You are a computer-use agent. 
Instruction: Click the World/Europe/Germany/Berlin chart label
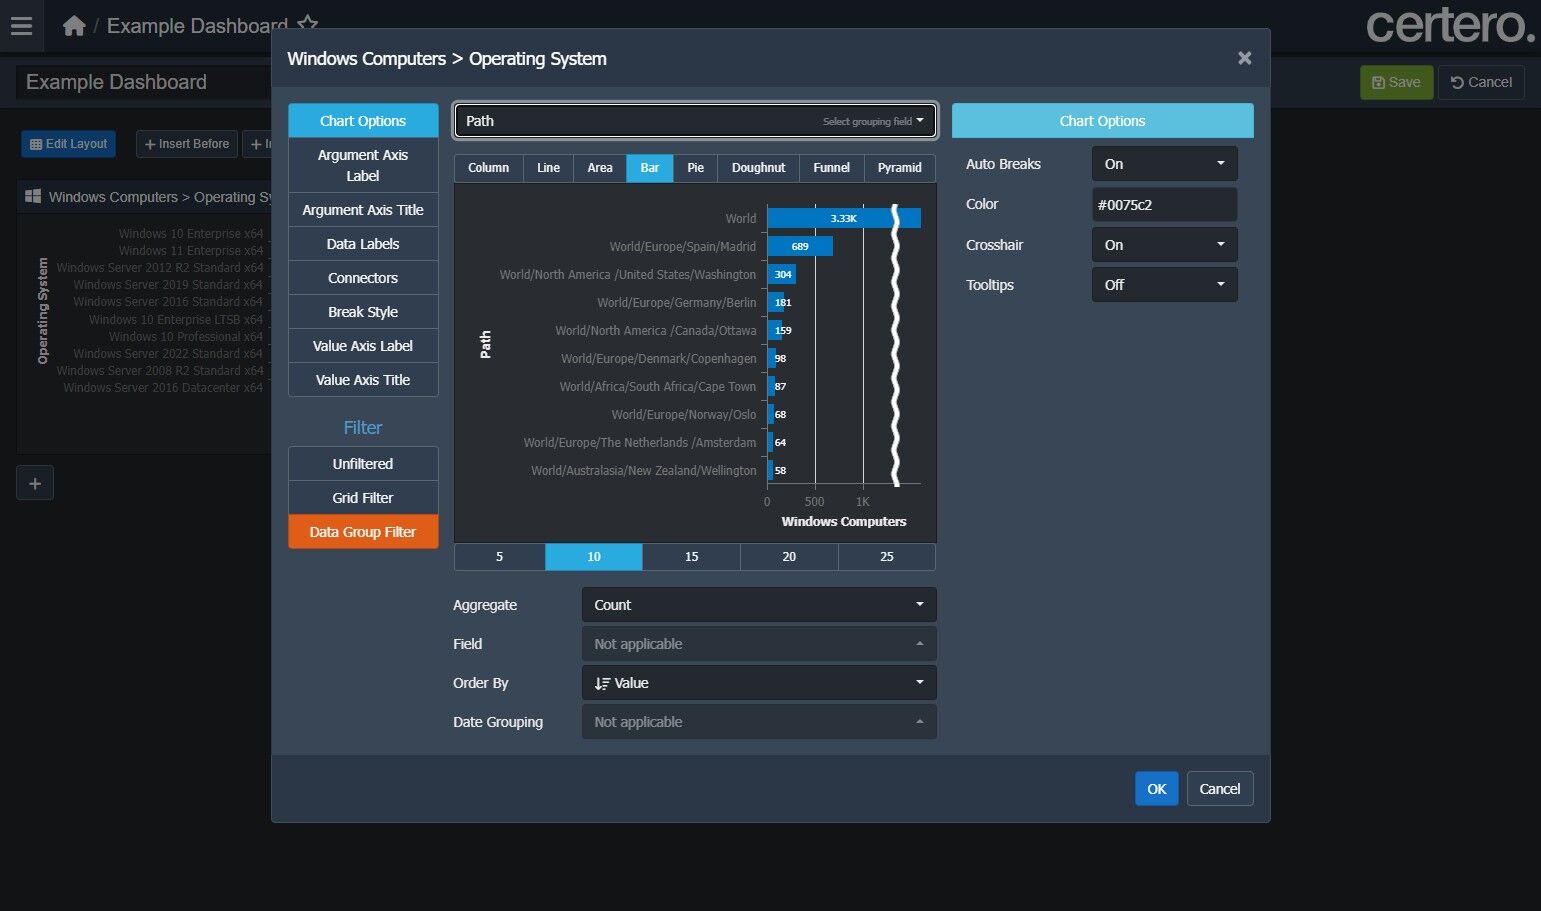pyautogui.click(x=677, y=302)
